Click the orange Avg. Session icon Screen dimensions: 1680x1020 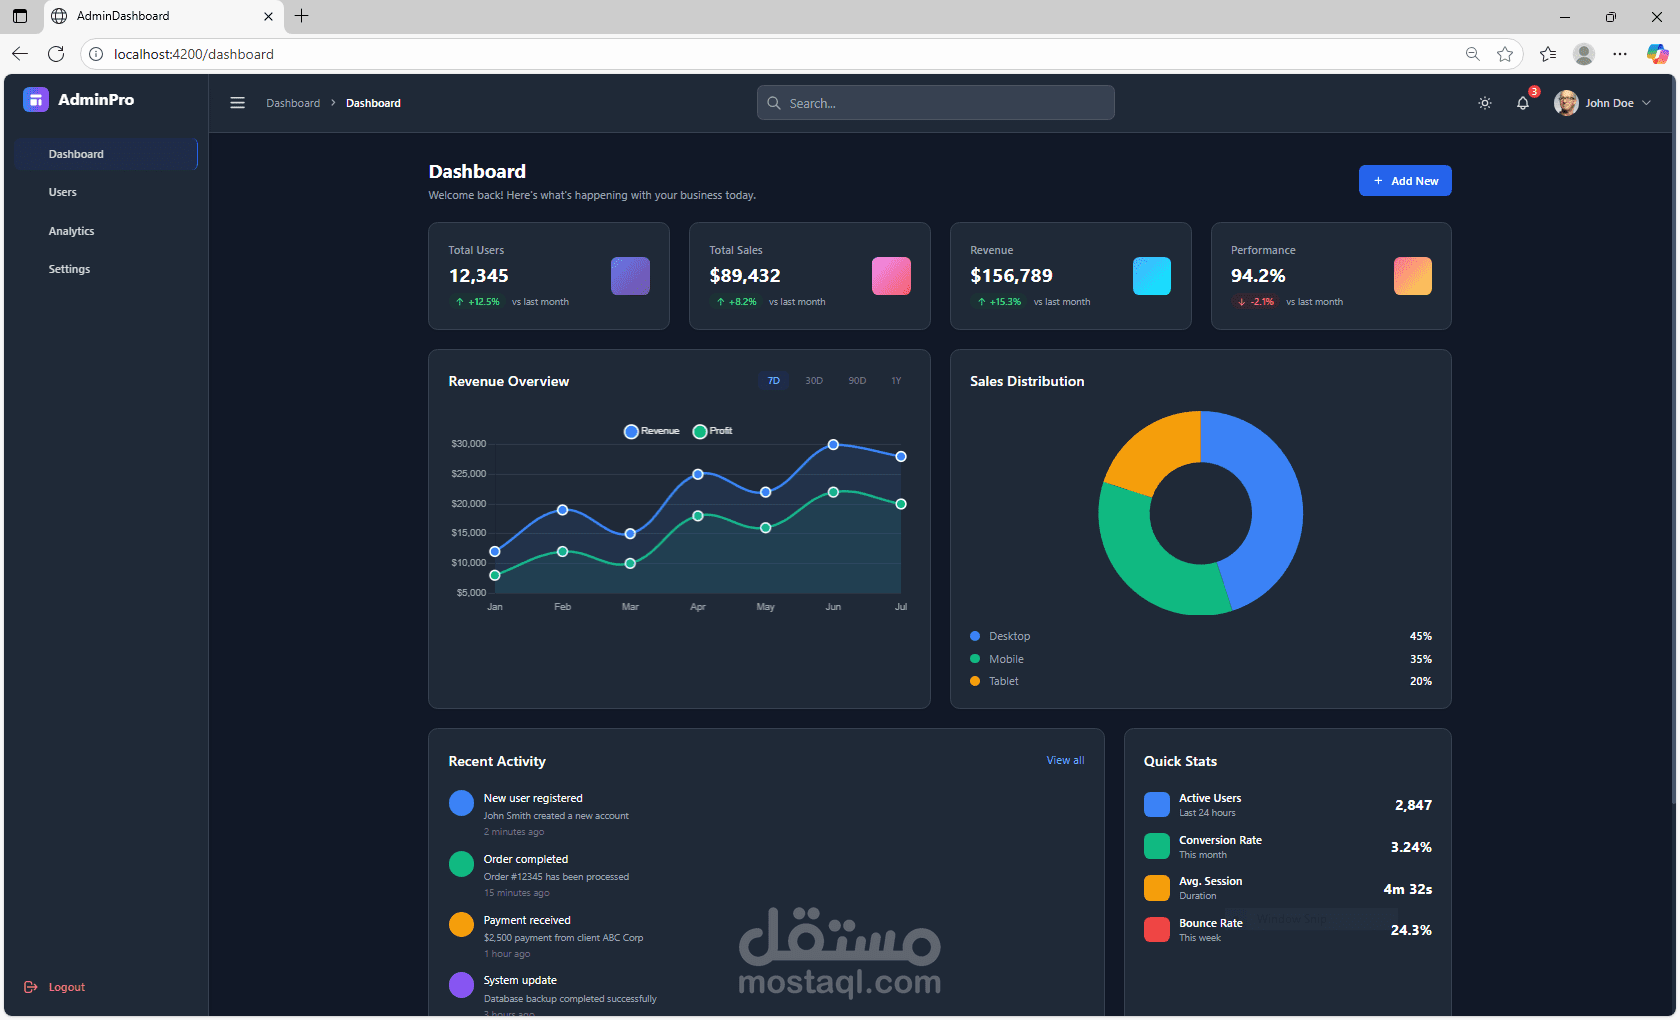[1157, 888]
